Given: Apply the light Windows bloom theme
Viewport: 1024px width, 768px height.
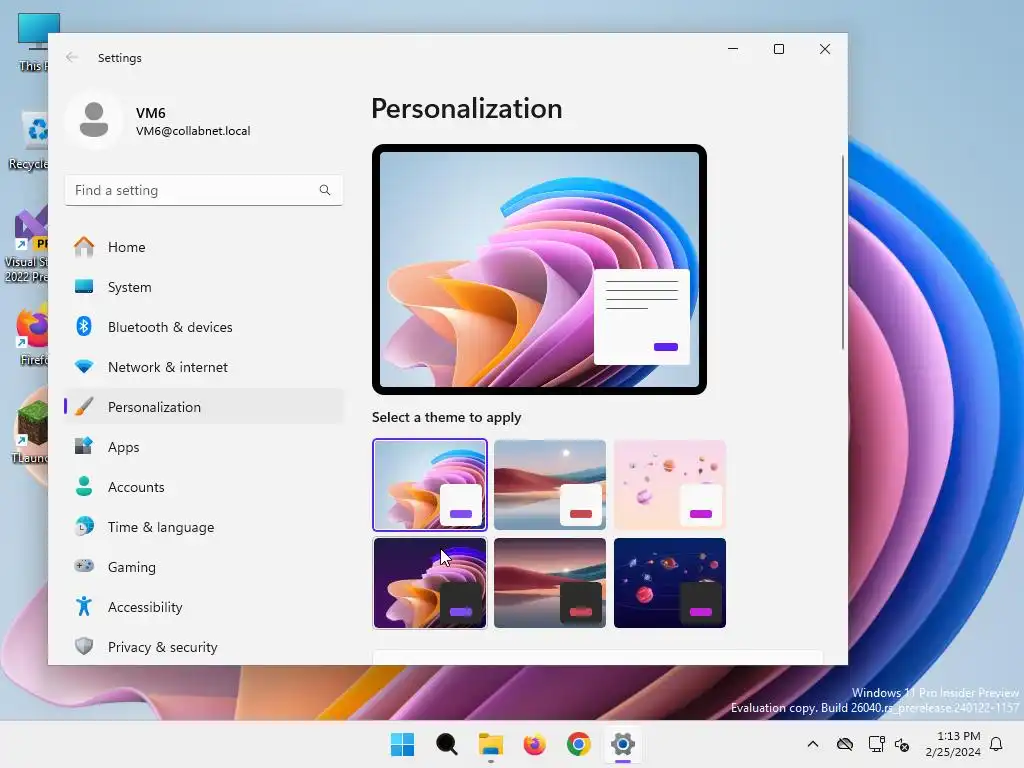Looking at the screenshot, I should pyautogui.click(x=430, y=485).
